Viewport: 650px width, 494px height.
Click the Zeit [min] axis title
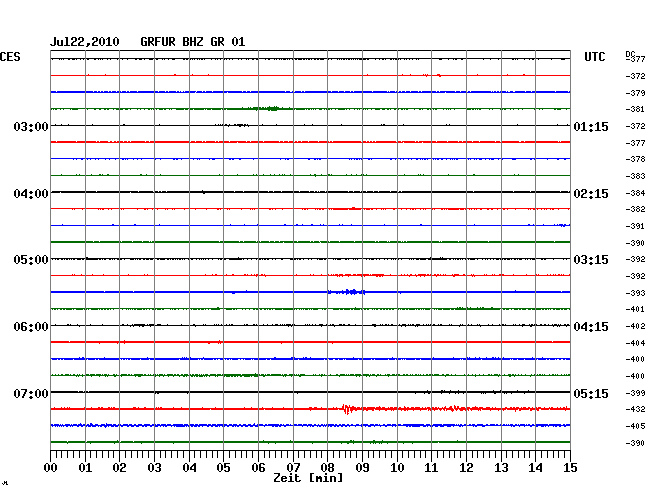pyautogui.click(x=308, y=478)
